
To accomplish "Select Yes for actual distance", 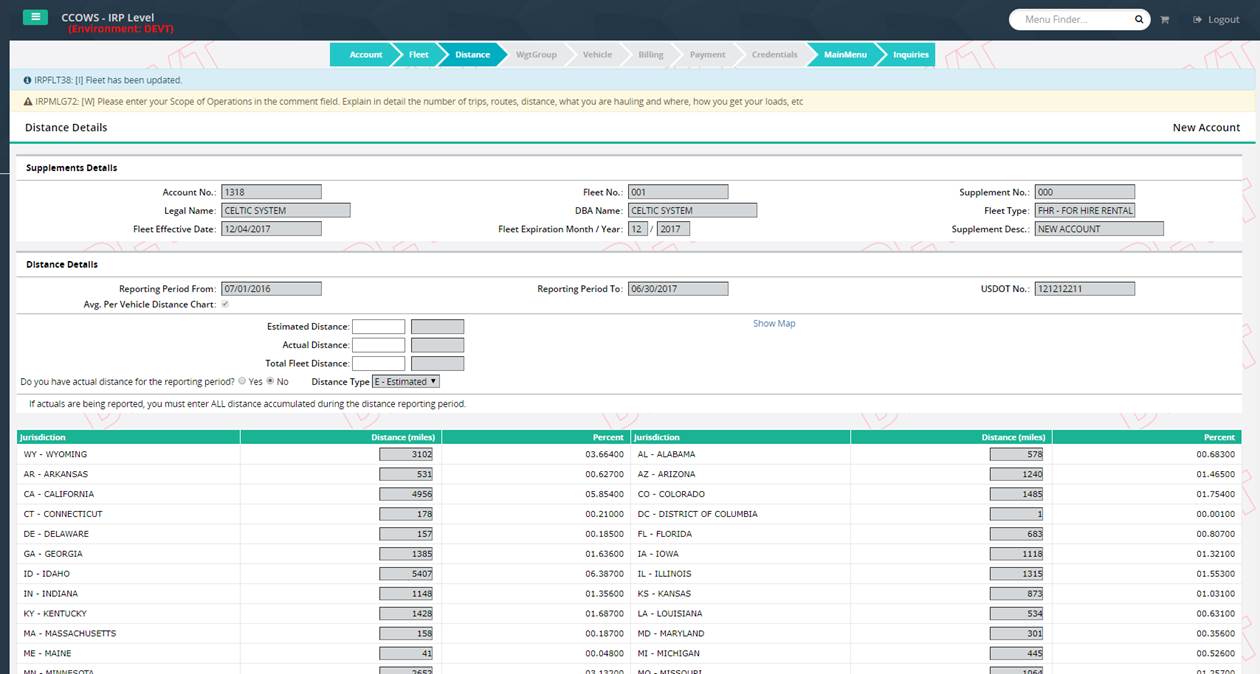I will (x=242, y=381).
